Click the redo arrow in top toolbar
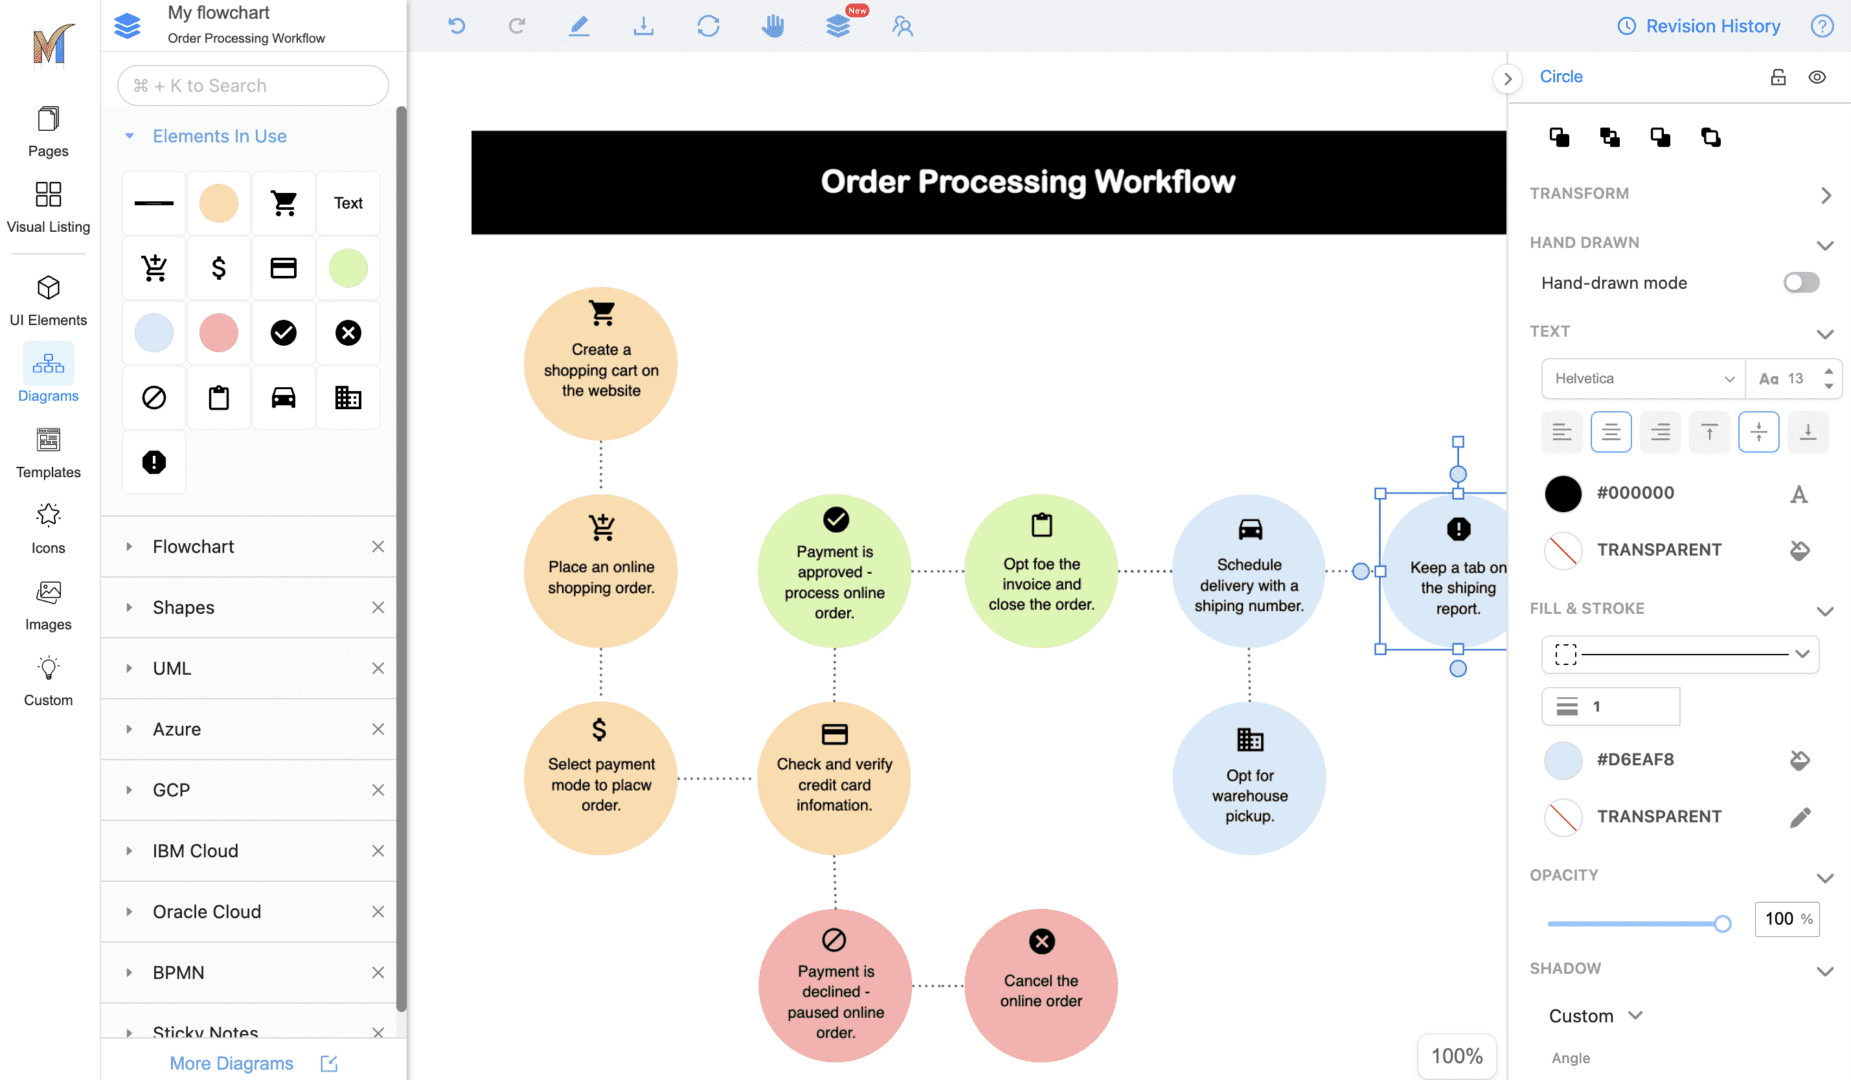 pos(516,26)
